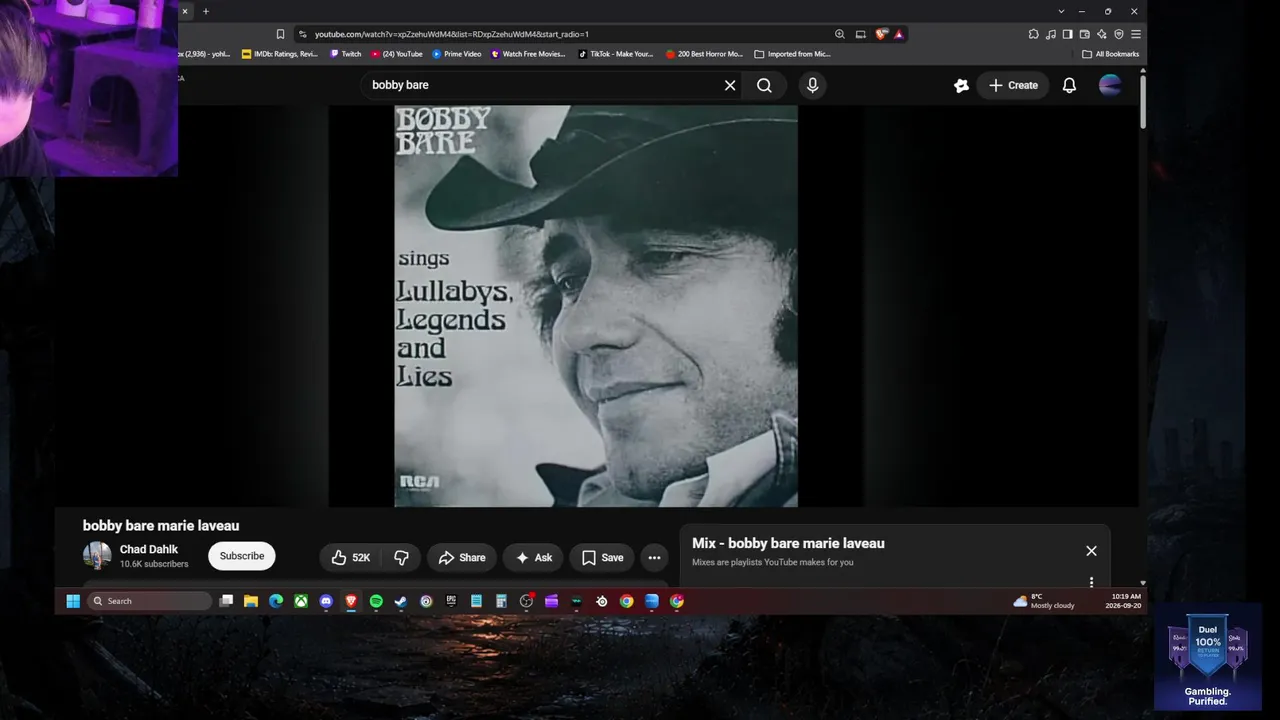Like the video with 52K likes
Viewport: 1280px width, 720px height.
[x=351, y=558]
